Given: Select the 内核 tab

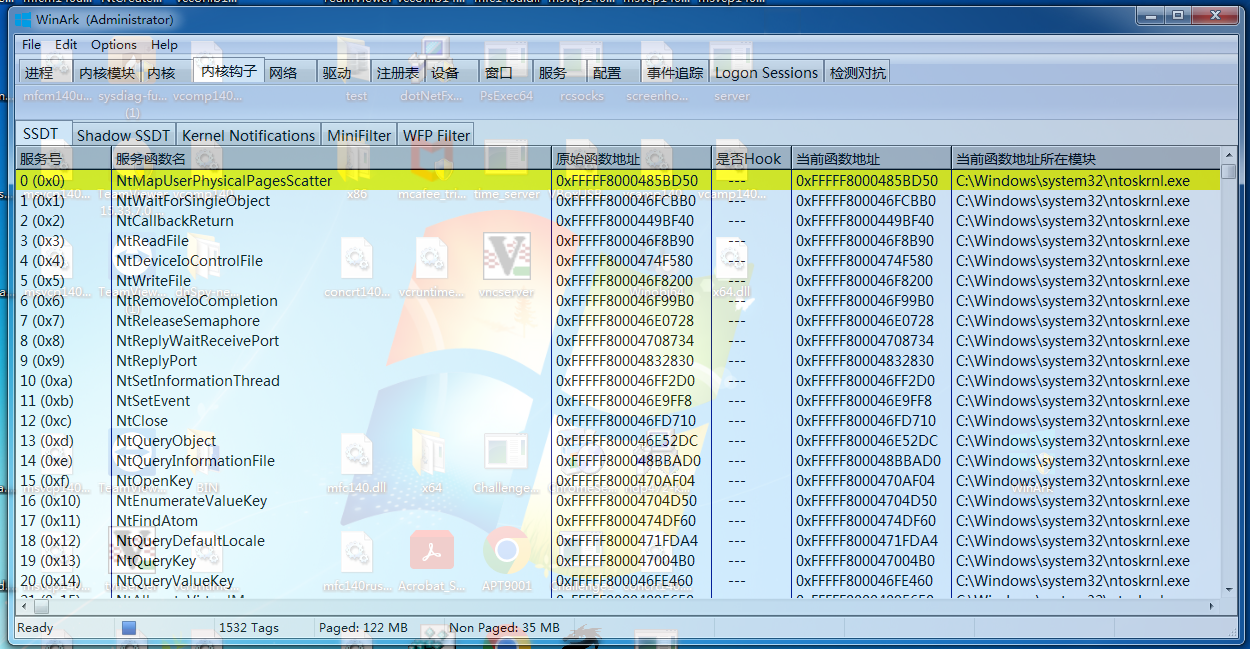Looking at the screenshot, I should coord(166,72).
